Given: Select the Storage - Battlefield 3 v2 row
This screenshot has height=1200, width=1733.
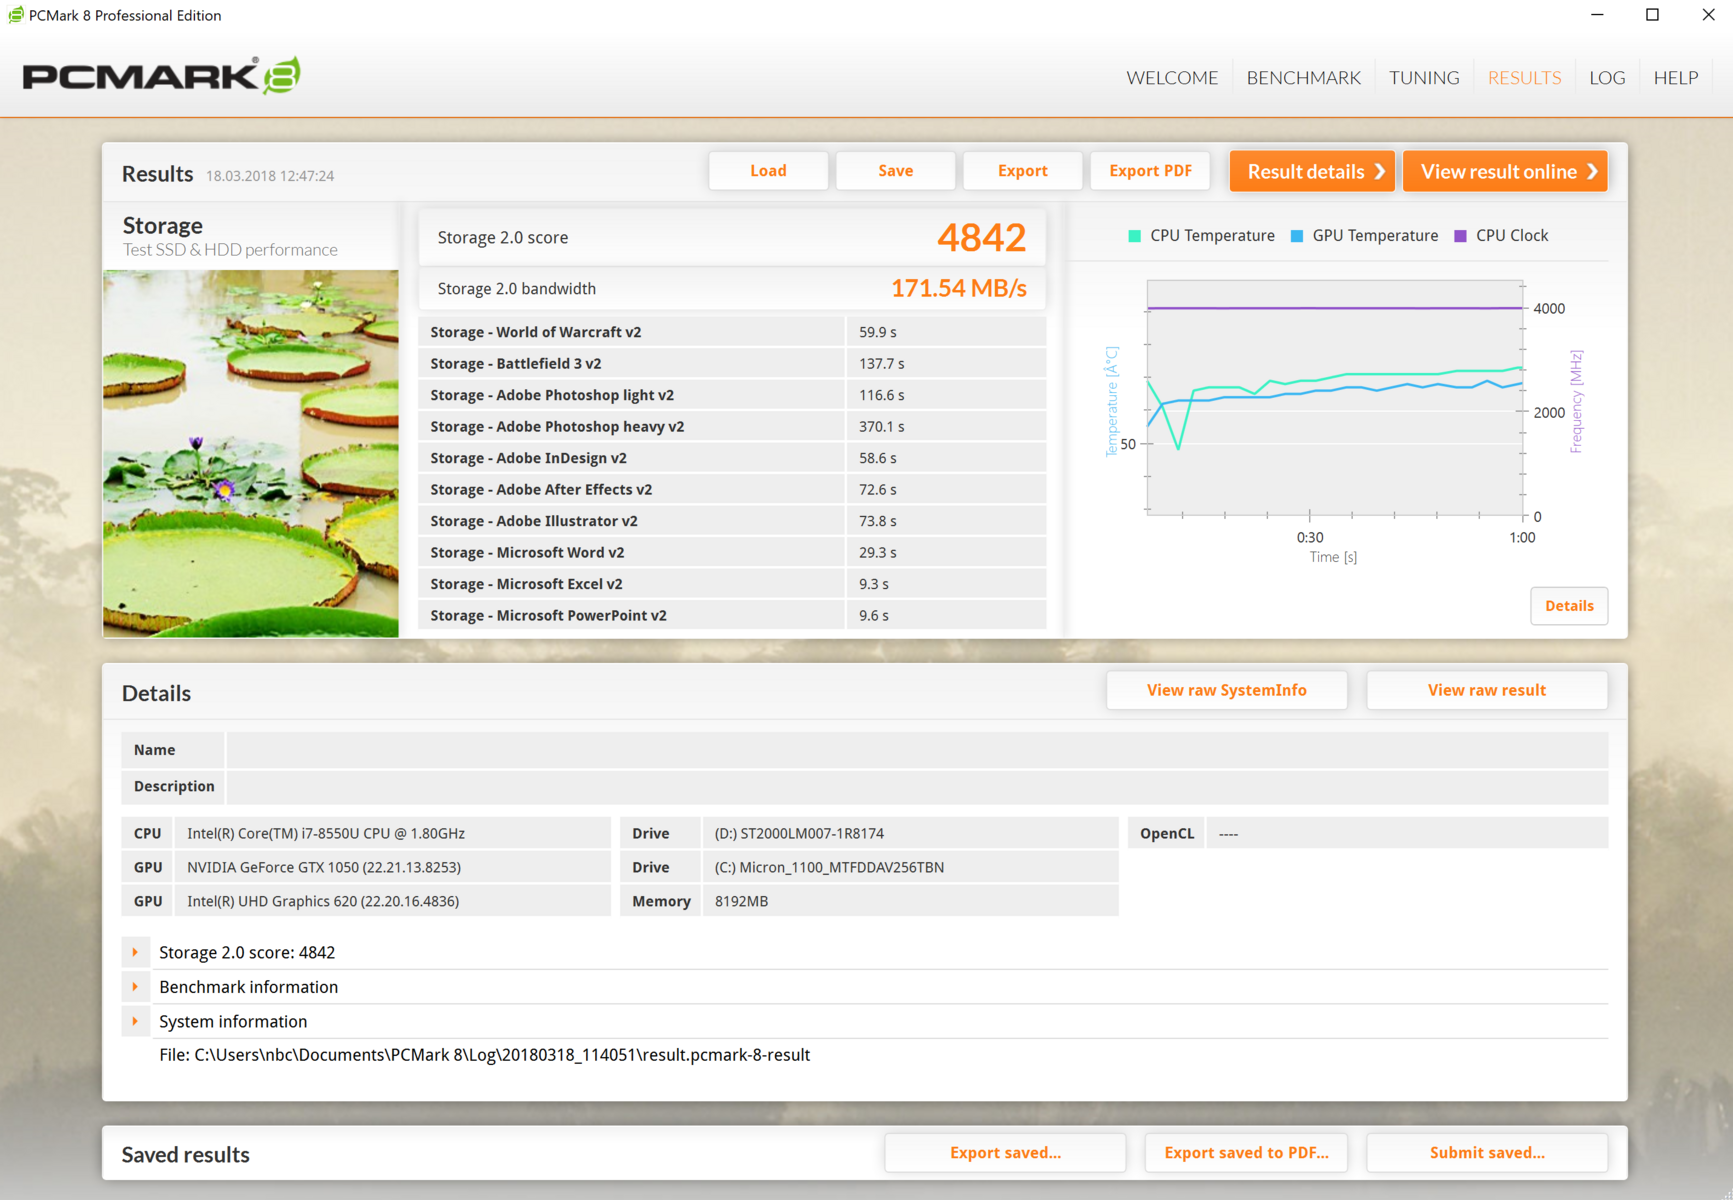Looking at the screenshot, I should pyautogui.click(x=732, y=364).
